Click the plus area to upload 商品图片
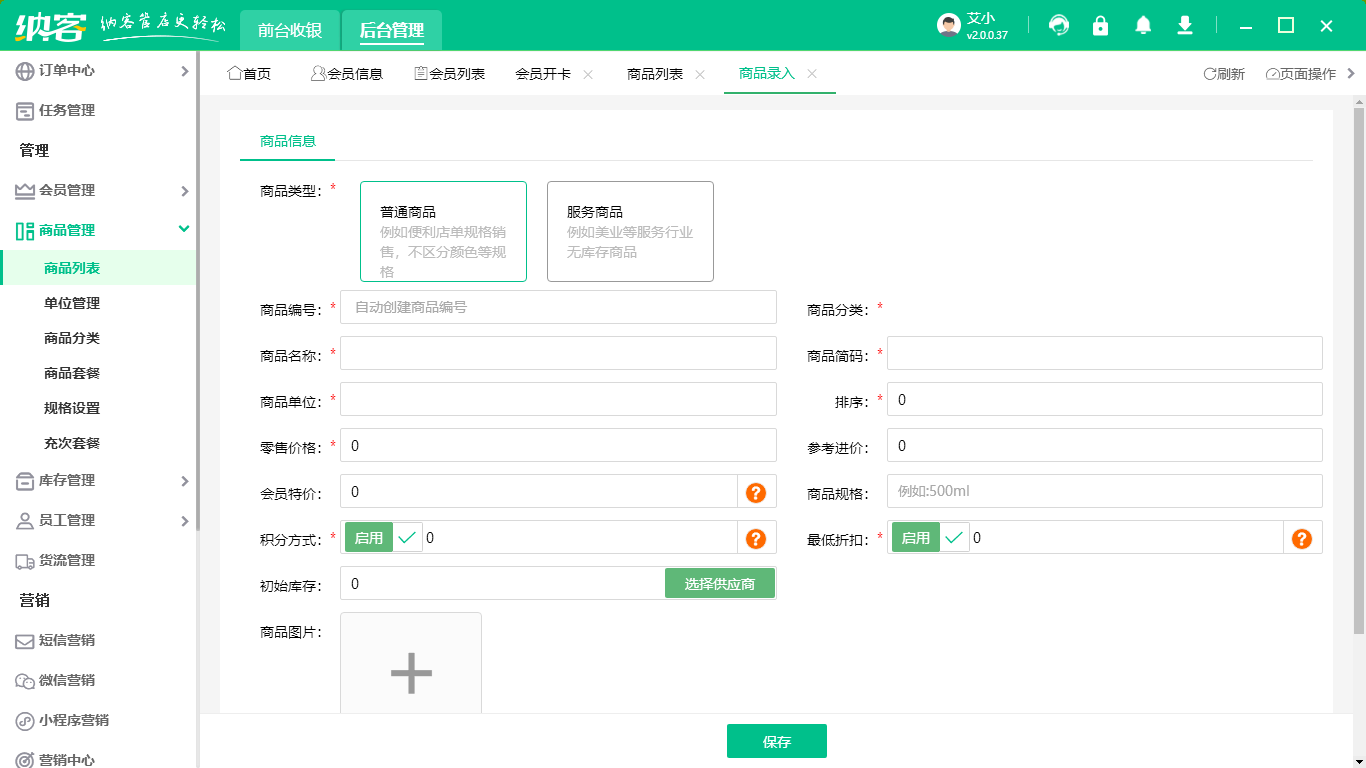Viewport: 1366px width, 768px height. point(410,674)
